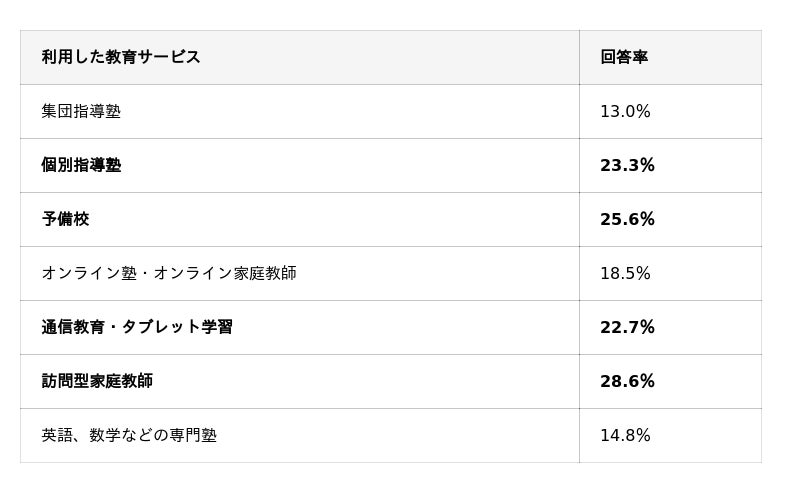Click the 14.8% value cell
This screenshot has height=493, width=800.
(625, 435)
